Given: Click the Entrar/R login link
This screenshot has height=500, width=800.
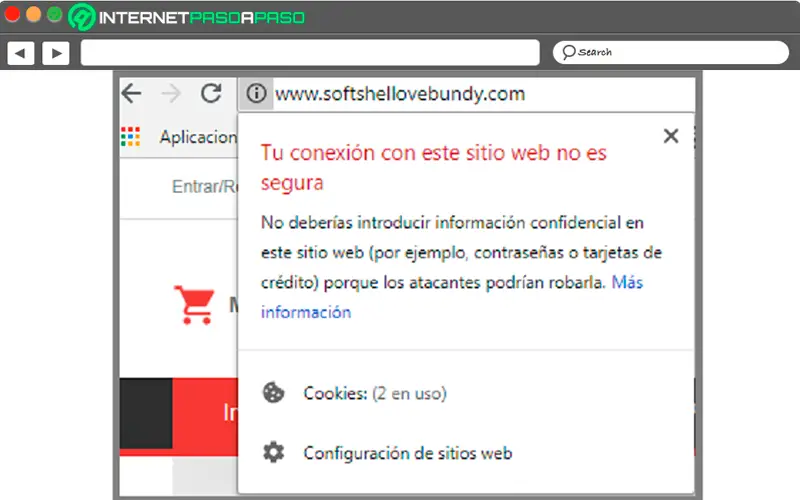Looking at the screenshot, I should point(205,187).
